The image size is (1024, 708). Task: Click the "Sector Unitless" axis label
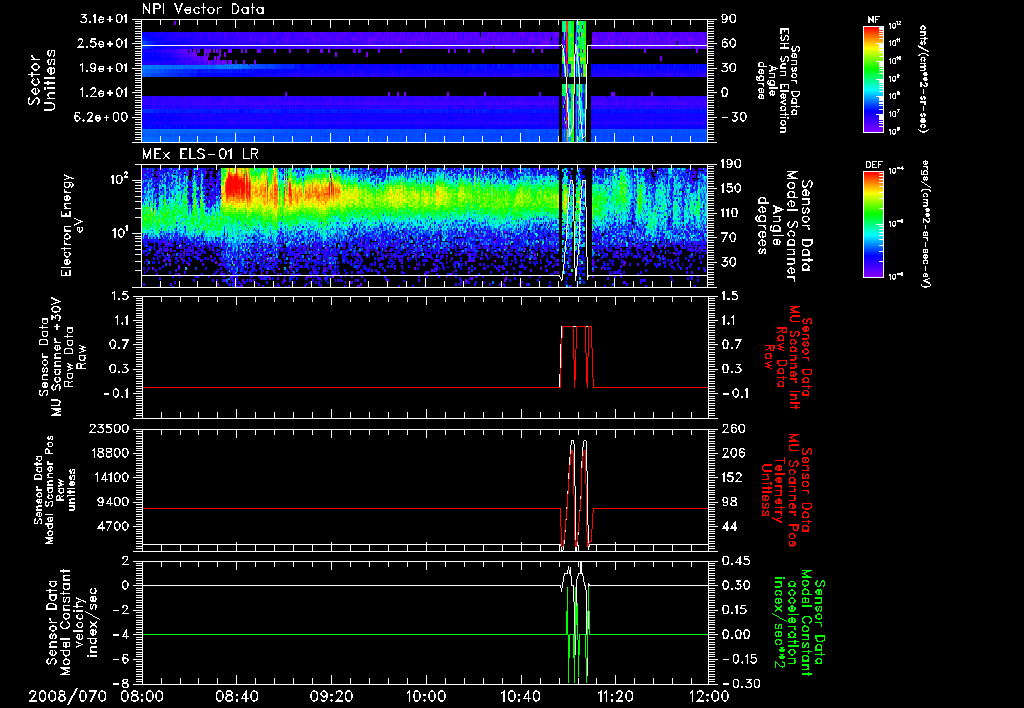[x=42, y=80]
